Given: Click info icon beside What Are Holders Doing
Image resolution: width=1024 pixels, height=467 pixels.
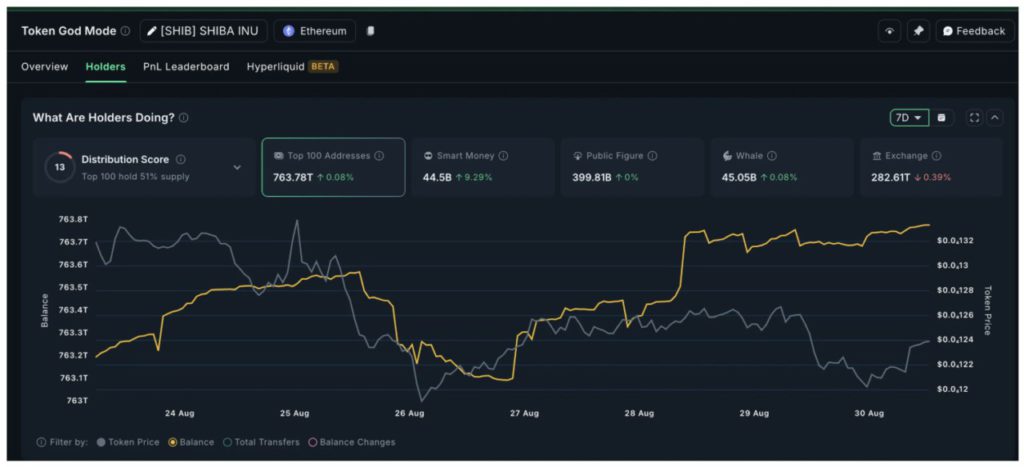Looking at the screenshot, I should click(x=183, y=118).
